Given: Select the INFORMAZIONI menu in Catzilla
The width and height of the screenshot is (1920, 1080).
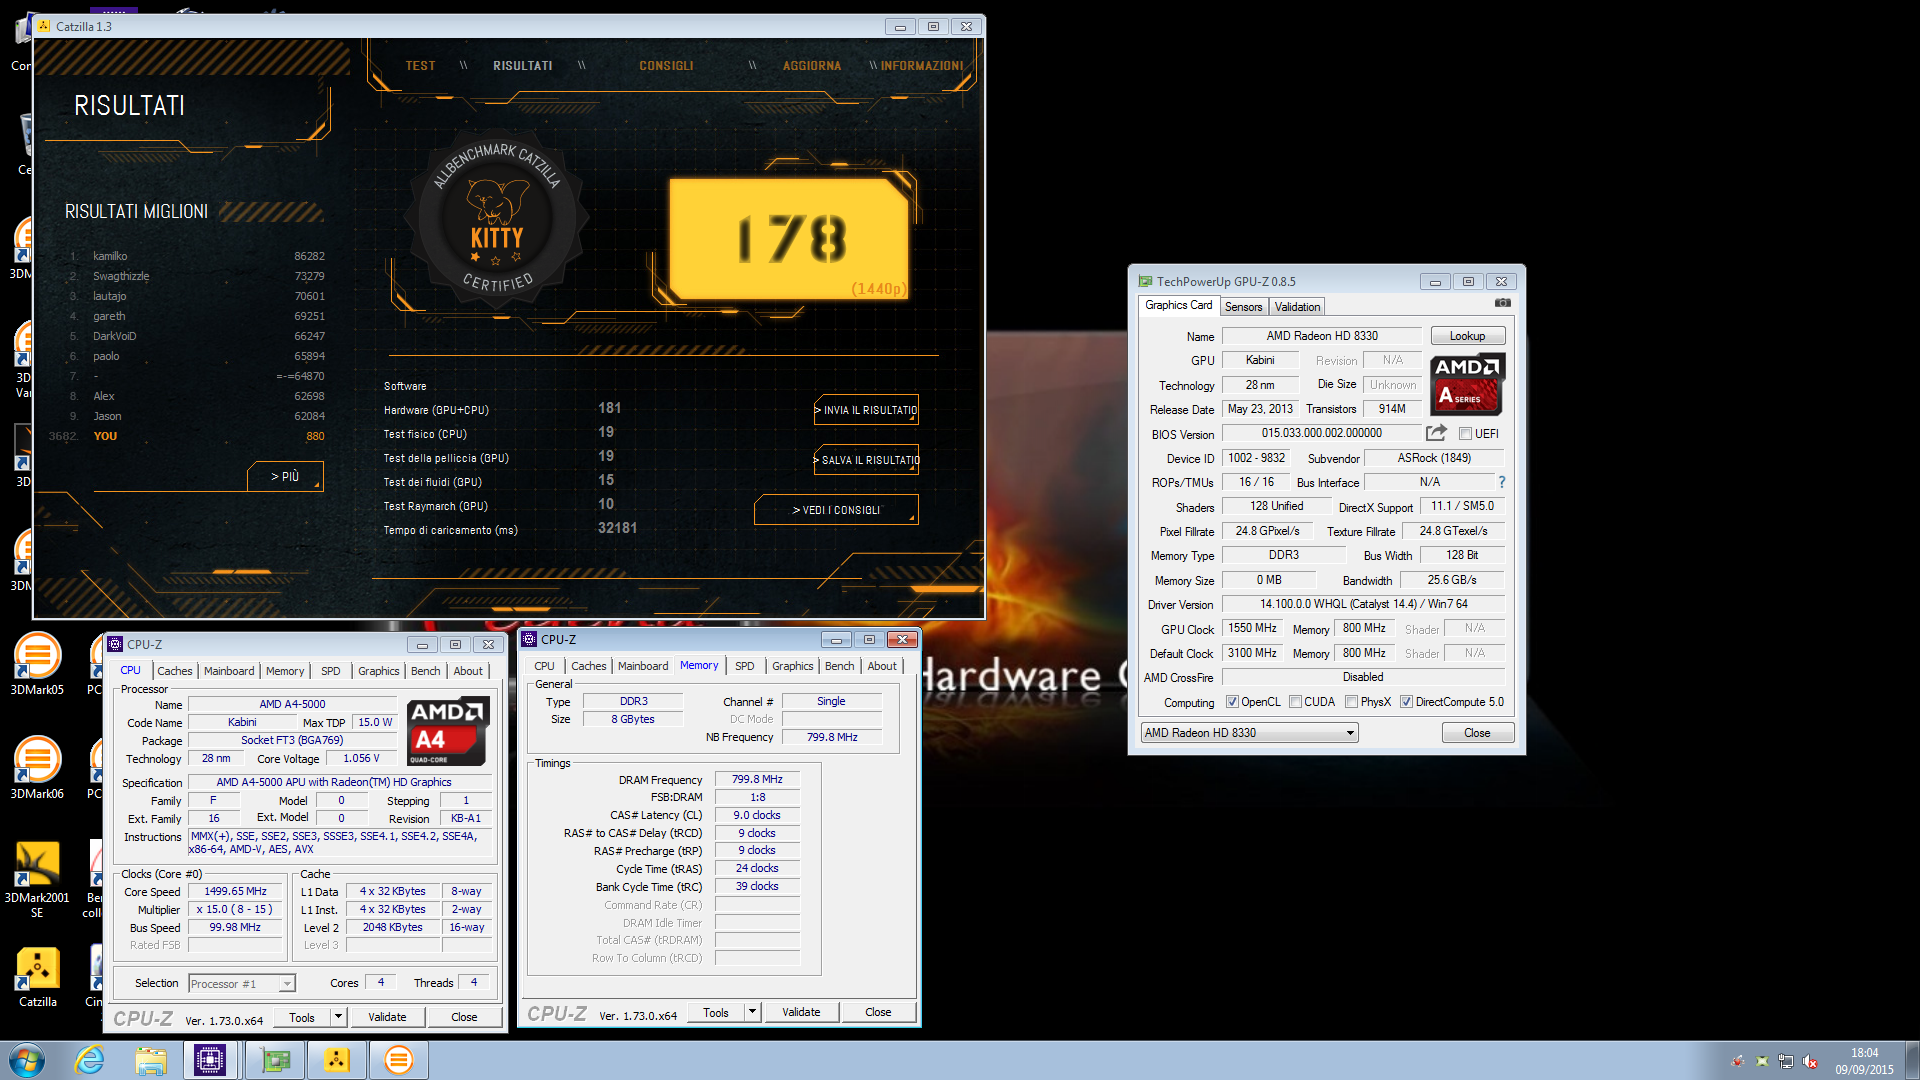Looking at the screenshot, I should (x=921, y=66).
